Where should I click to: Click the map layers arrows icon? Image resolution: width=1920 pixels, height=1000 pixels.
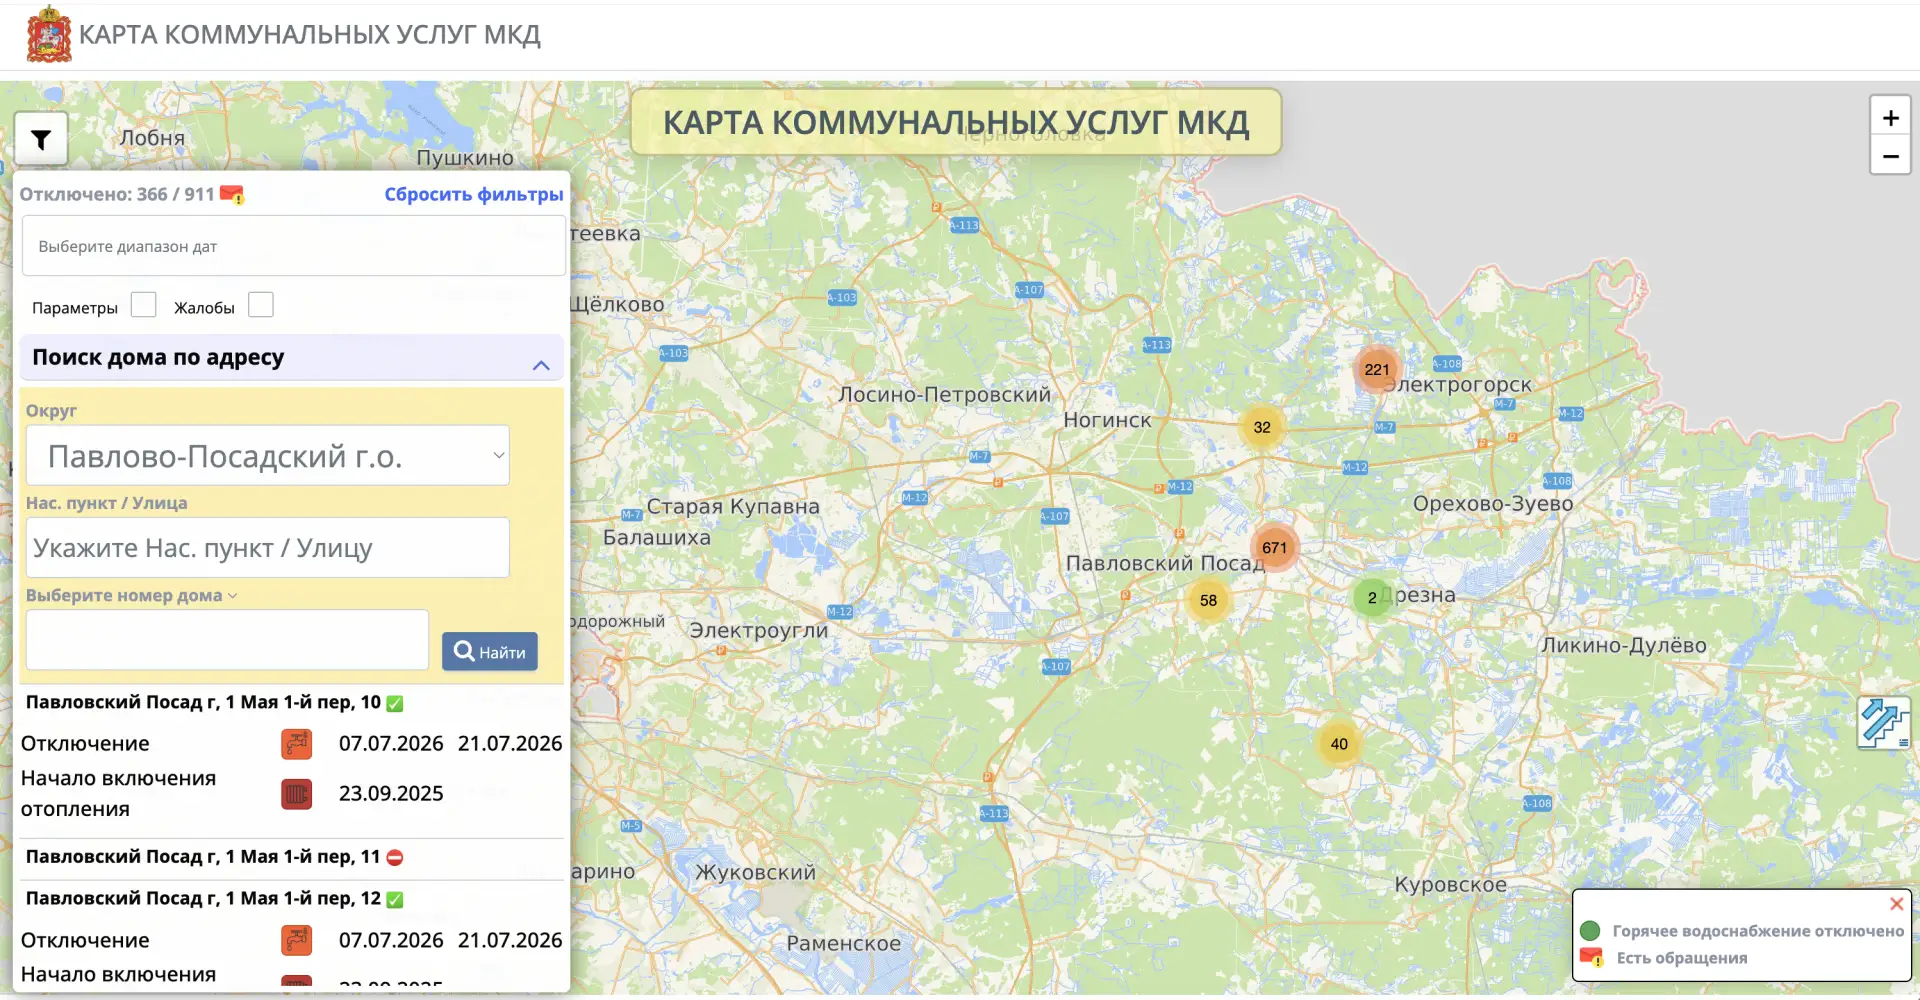[x=1884, y=722]
